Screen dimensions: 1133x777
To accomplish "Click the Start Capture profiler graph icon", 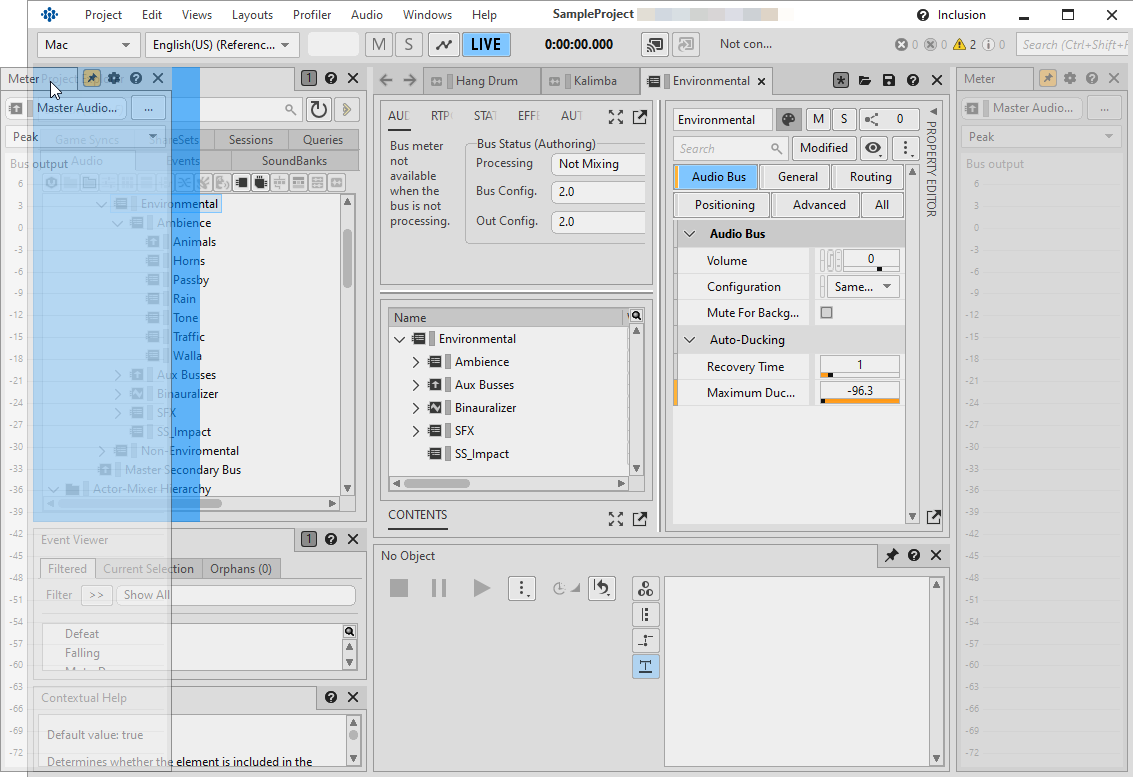I will [x=443, y=45].
